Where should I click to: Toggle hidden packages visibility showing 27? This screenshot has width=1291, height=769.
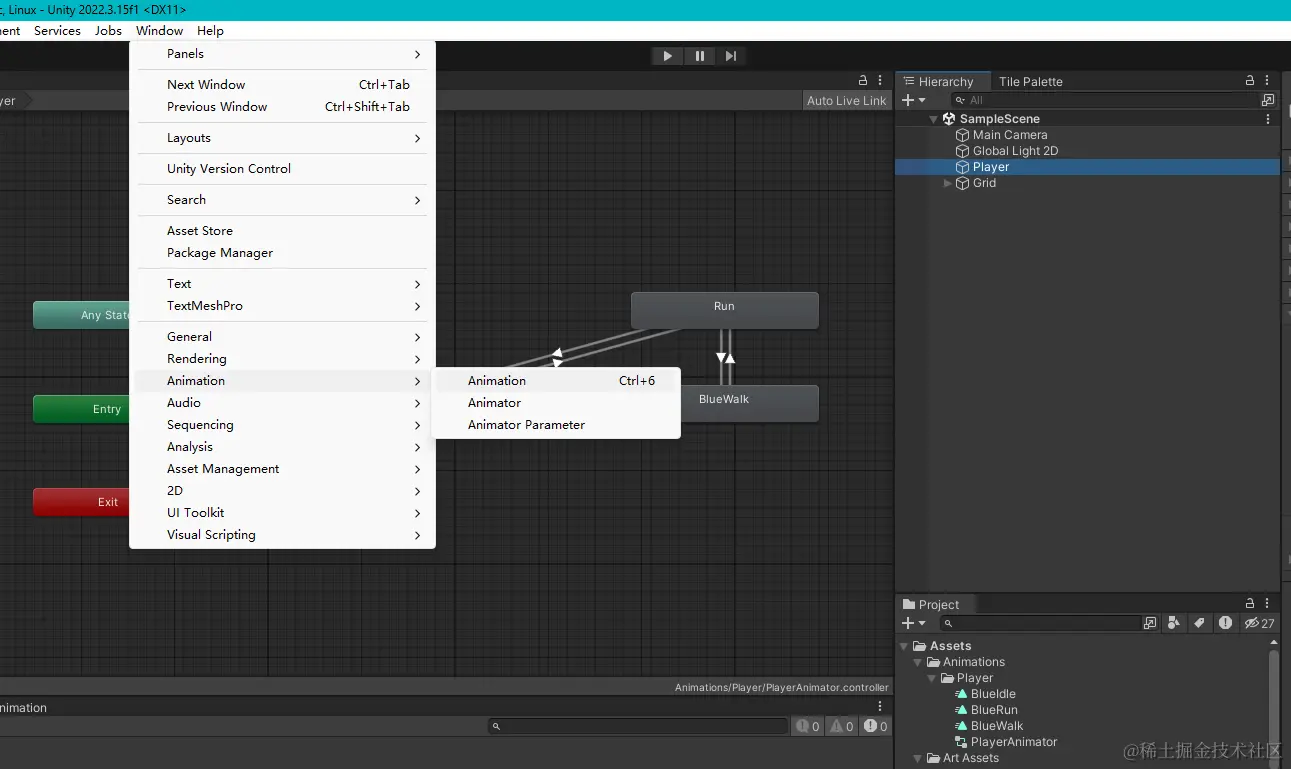[x=1259, y=623]
